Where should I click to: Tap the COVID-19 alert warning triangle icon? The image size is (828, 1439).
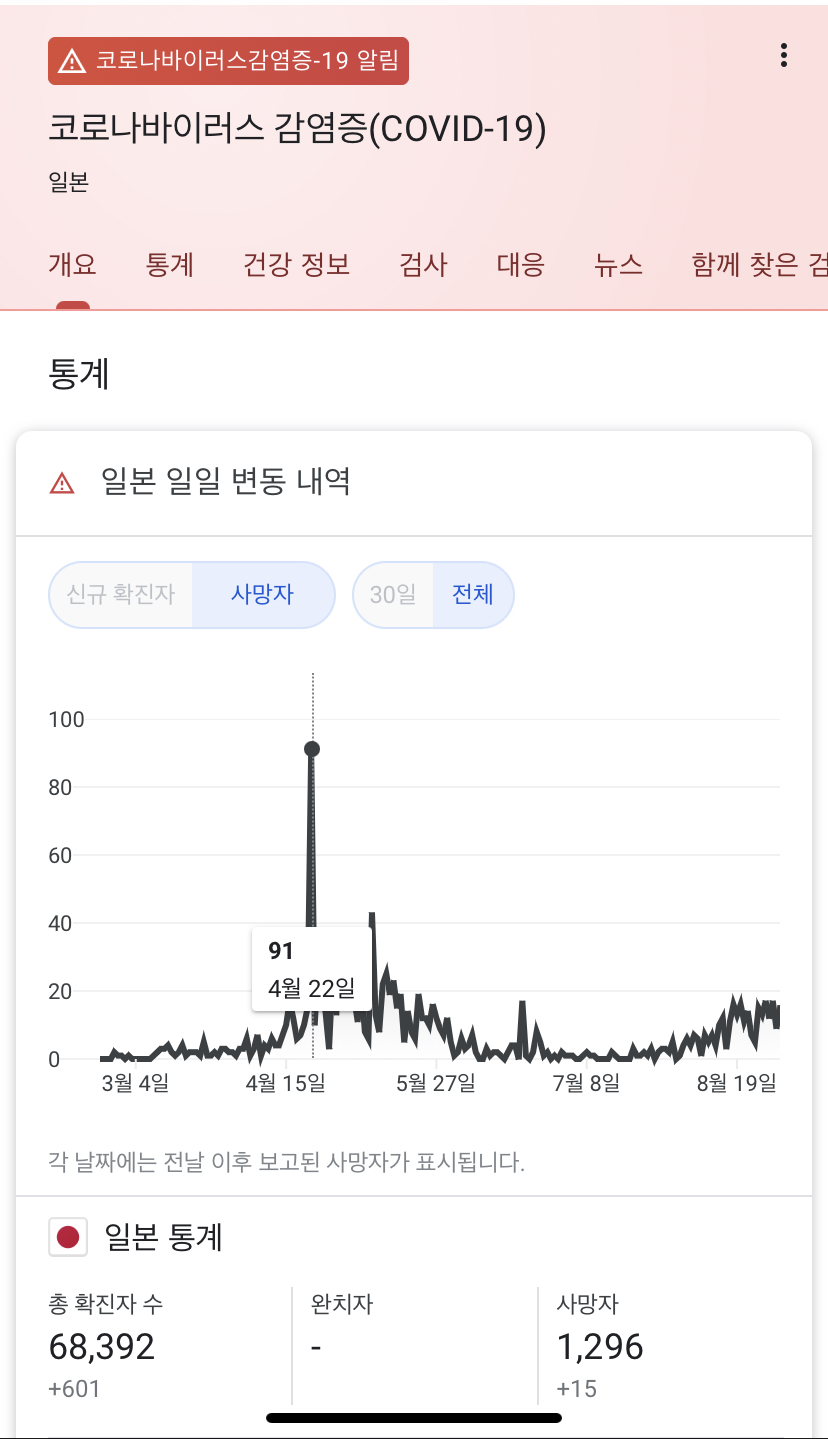[x=72, y=61]
